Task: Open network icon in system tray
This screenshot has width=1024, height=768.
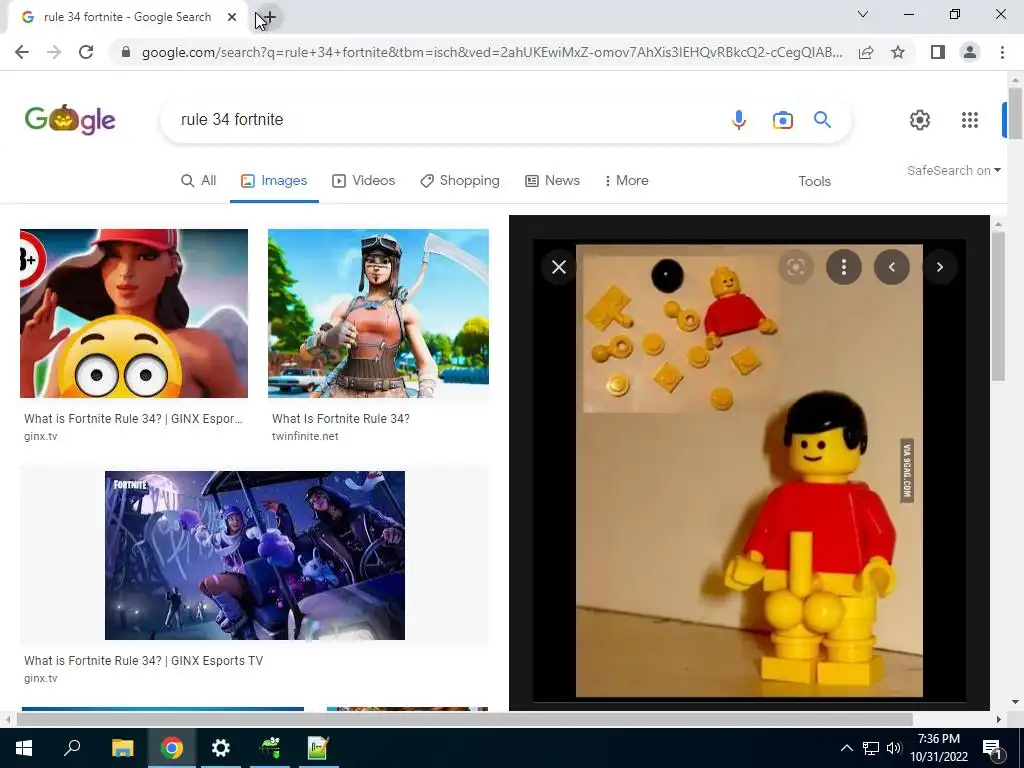Action: [871, 748]
